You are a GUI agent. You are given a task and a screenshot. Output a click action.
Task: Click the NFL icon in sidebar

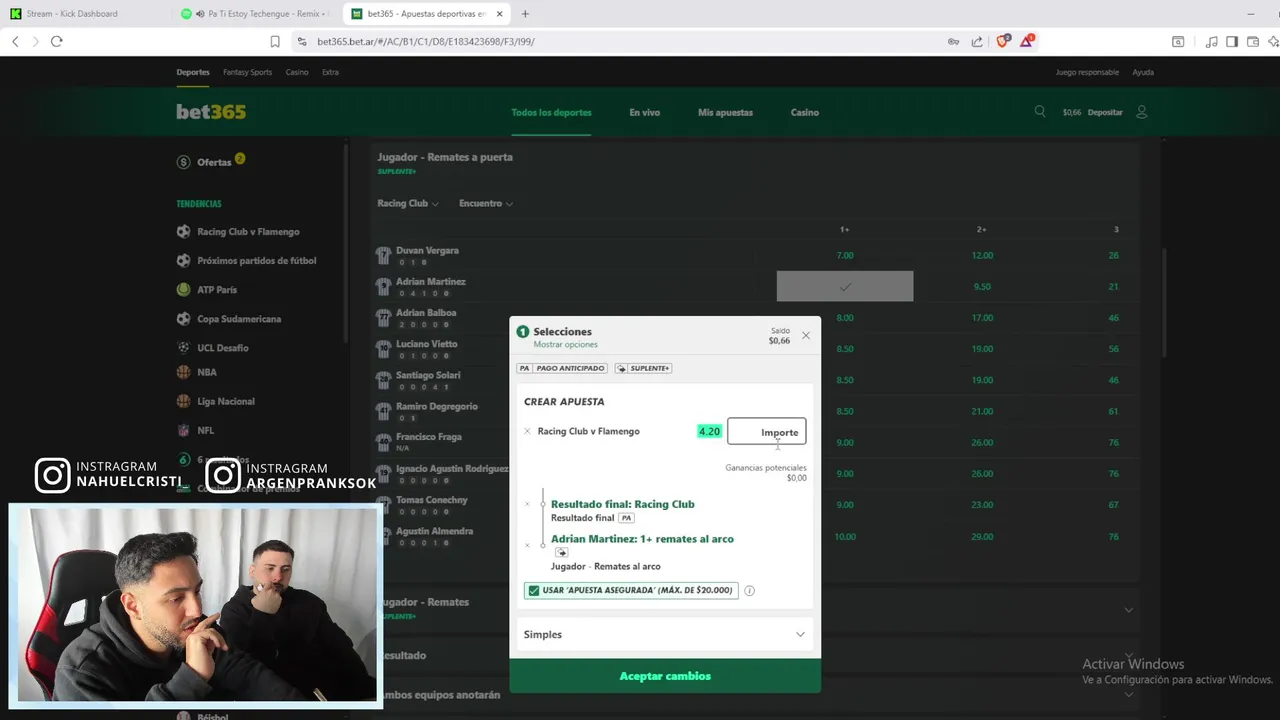coord(183,430)
